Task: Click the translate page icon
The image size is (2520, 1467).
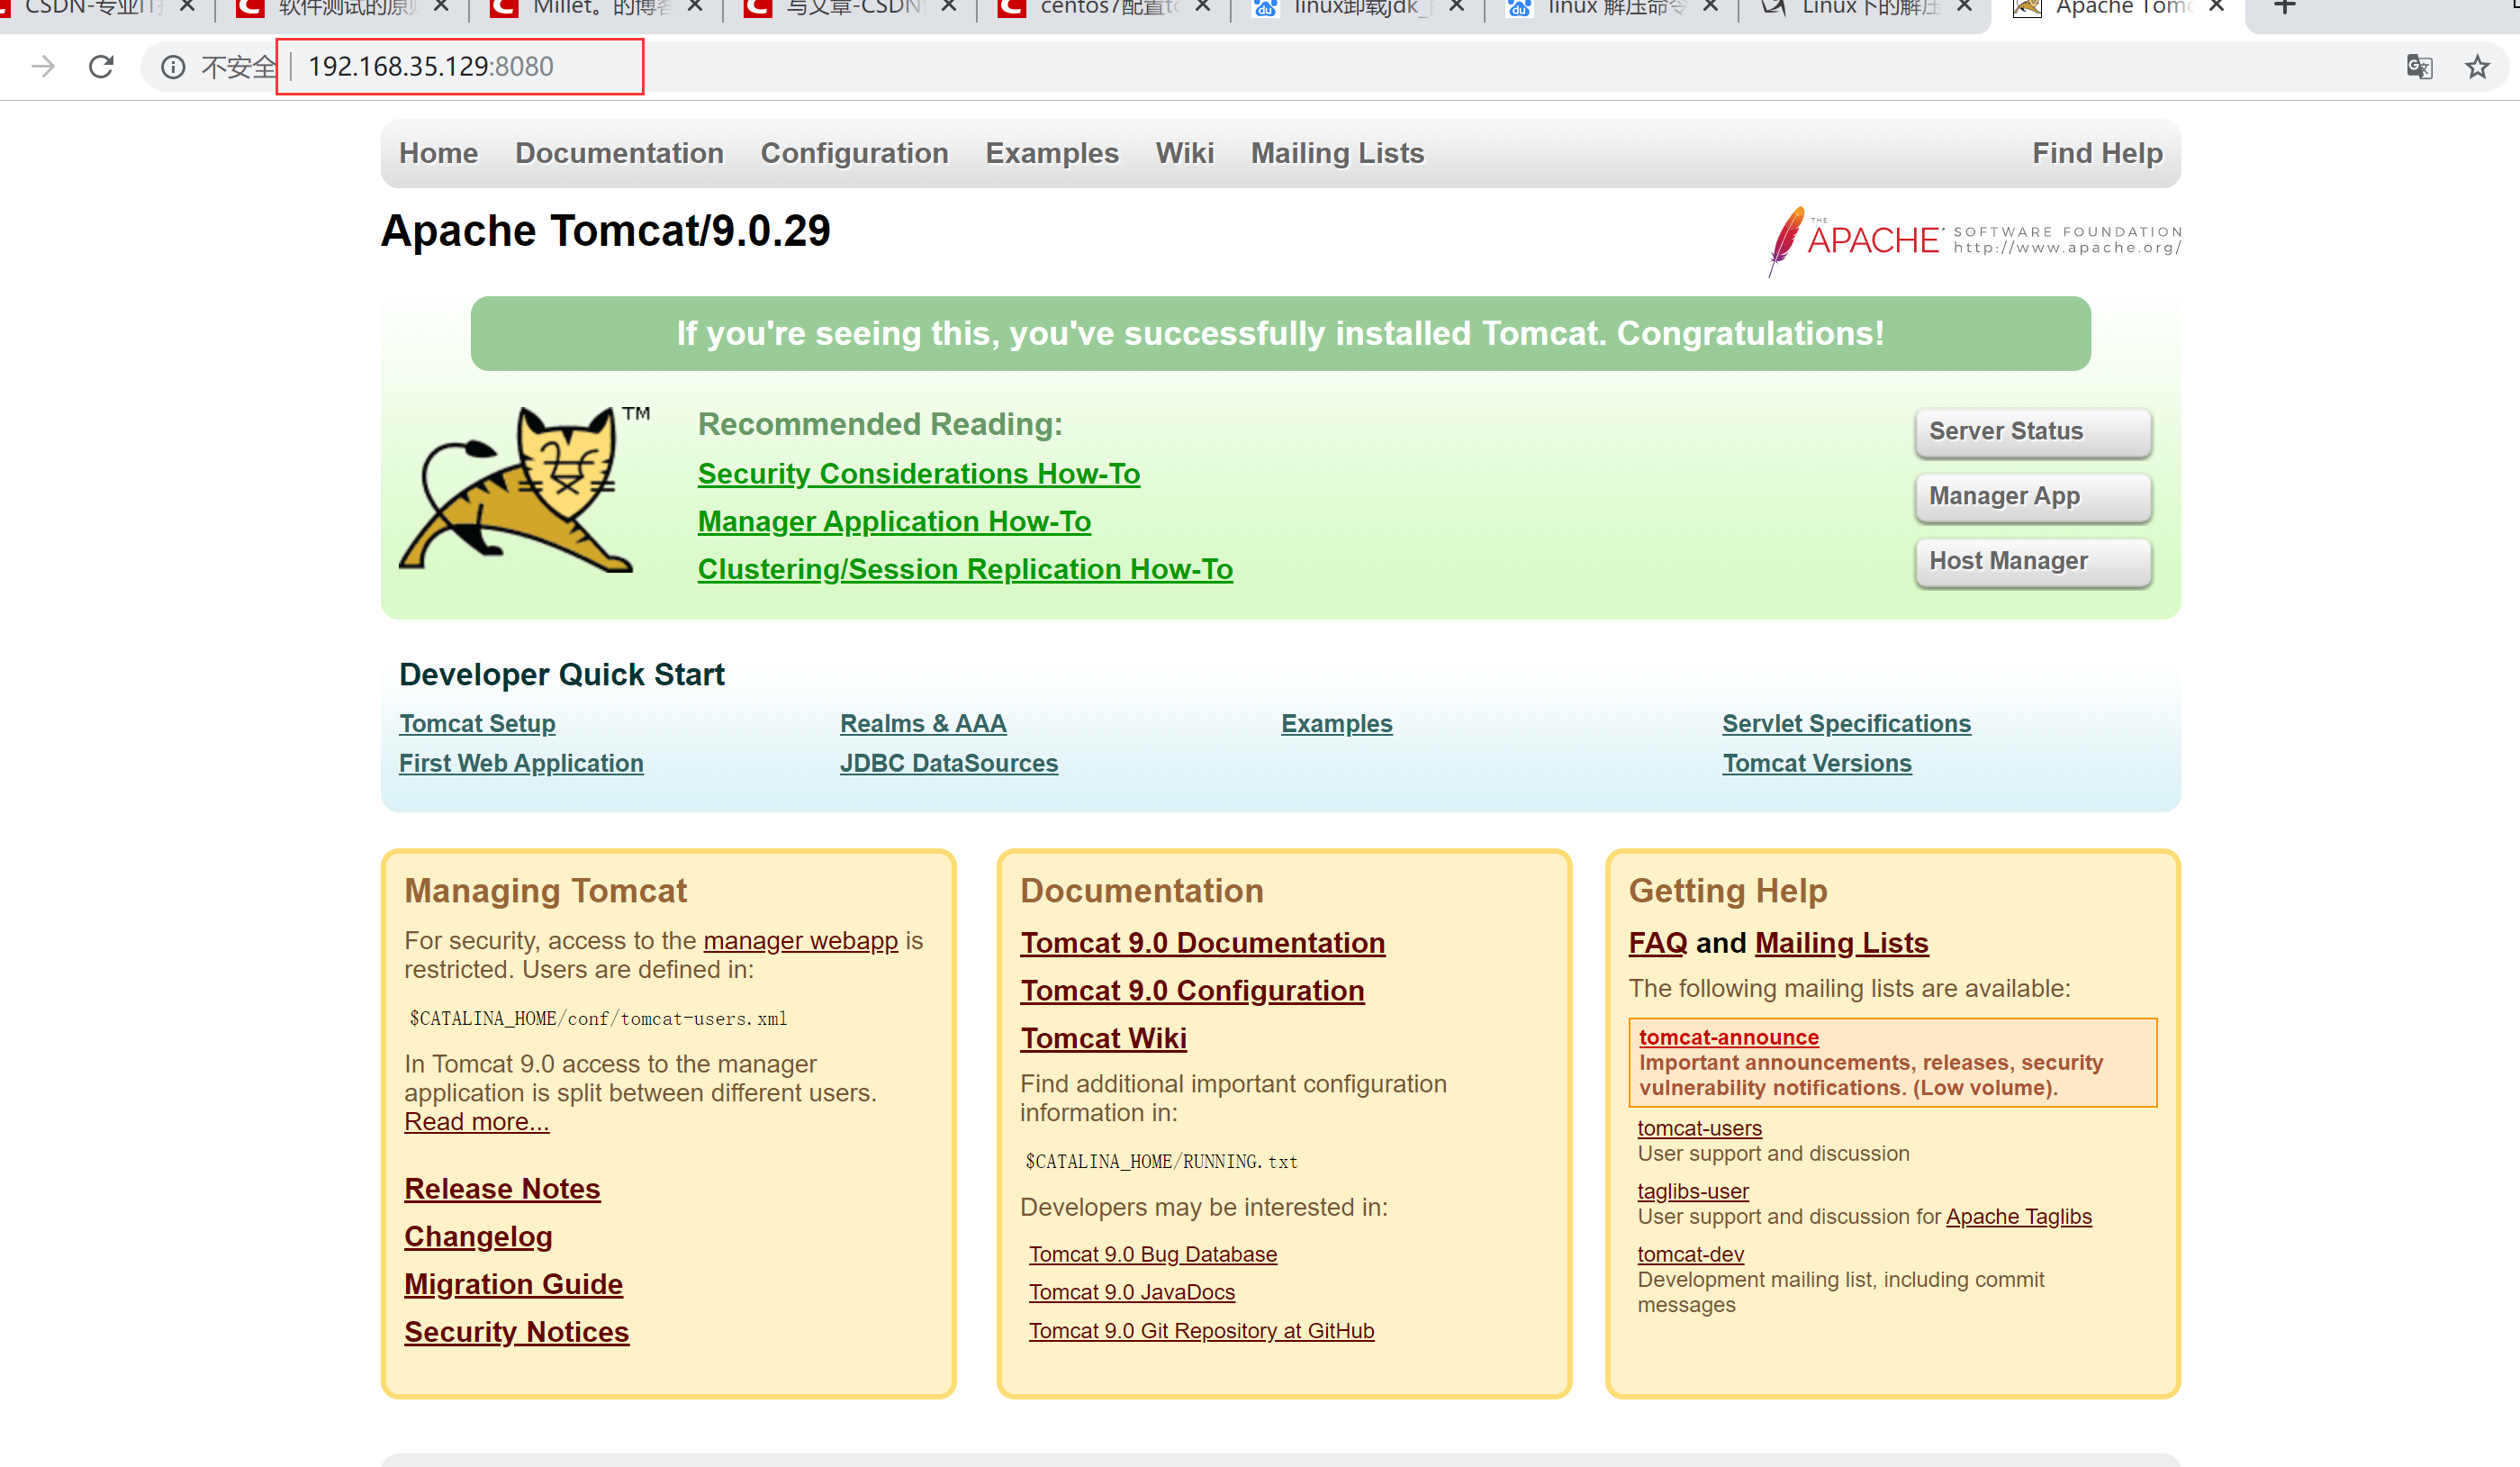Action: click(2419, 67)
